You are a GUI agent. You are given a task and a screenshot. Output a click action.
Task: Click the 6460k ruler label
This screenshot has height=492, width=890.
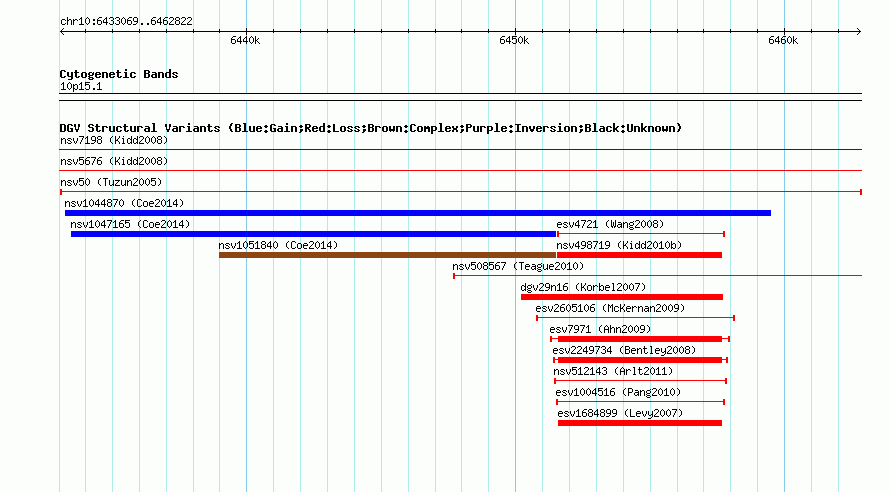point(783,40)
